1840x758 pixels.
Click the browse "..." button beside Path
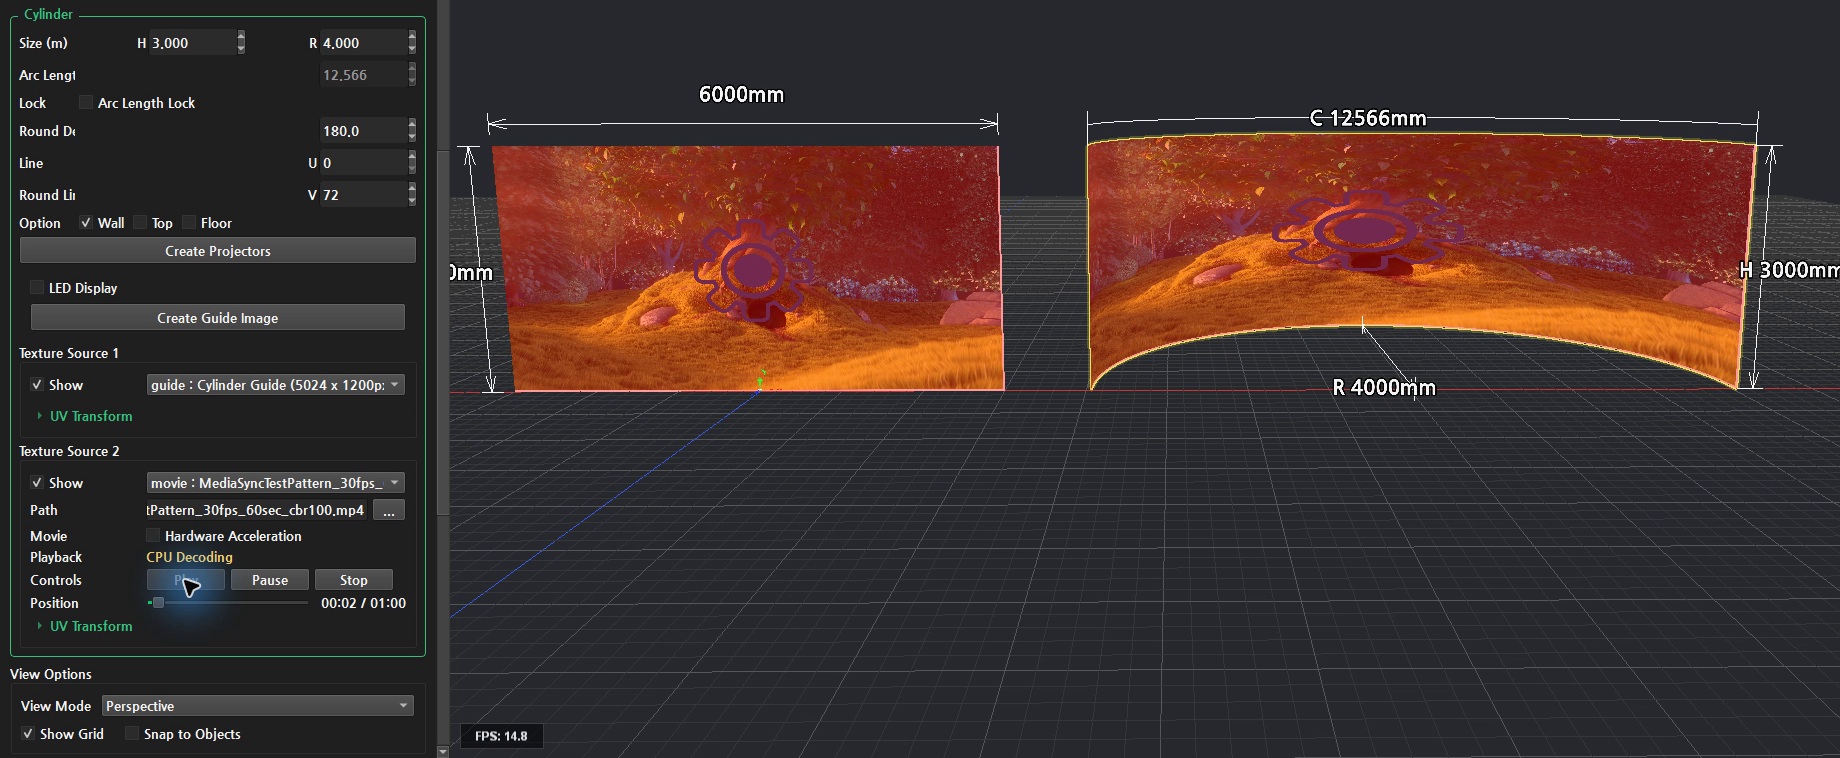[x=389, y=511]
